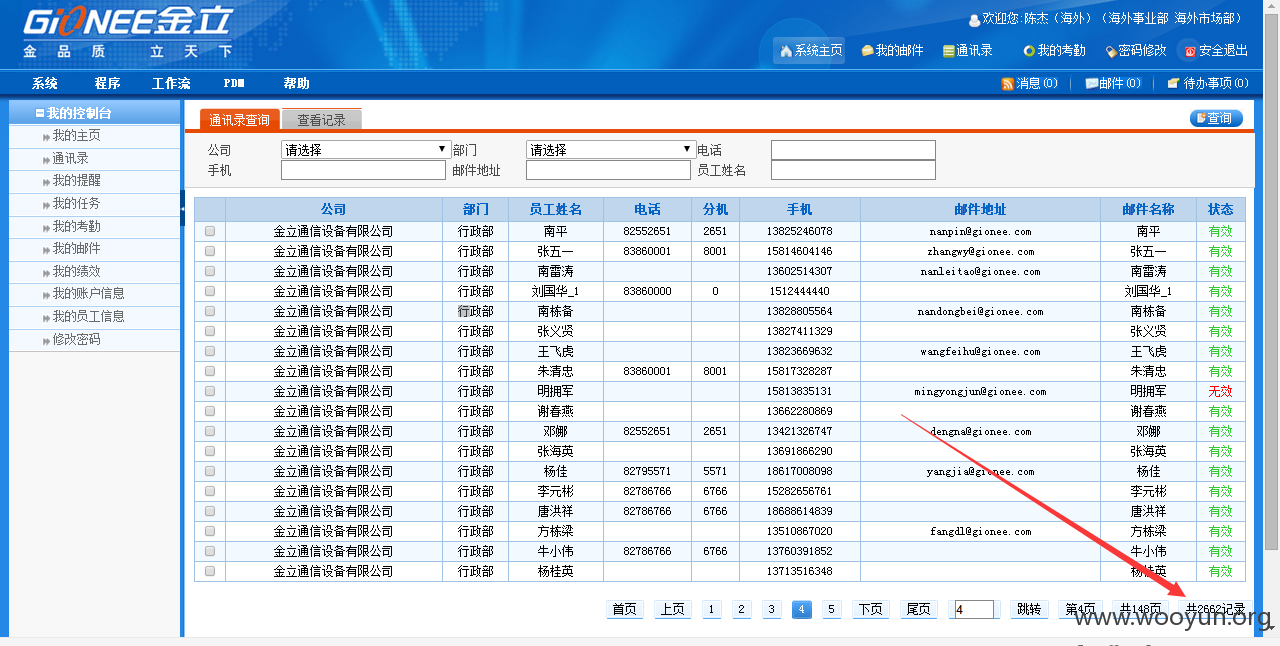Open 我的提醒 in sidebar
1280x646 pixels.
pyautogui.click(x=76, y=180)
